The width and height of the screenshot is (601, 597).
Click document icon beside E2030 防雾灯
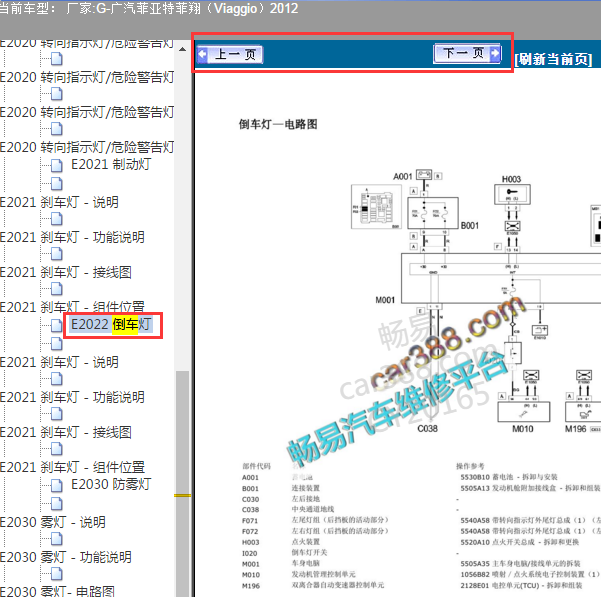click(x=57, y=485)
